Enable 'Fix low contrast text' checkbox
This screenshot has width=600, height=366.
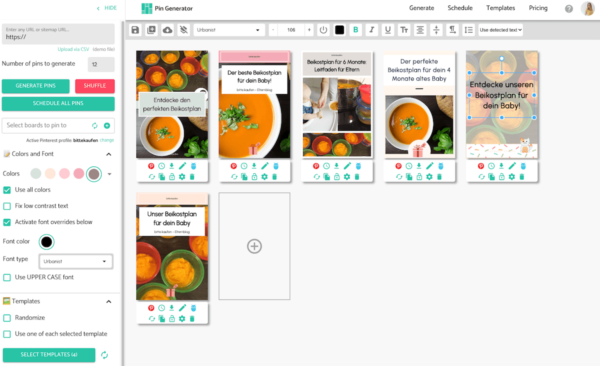point(7,206)
